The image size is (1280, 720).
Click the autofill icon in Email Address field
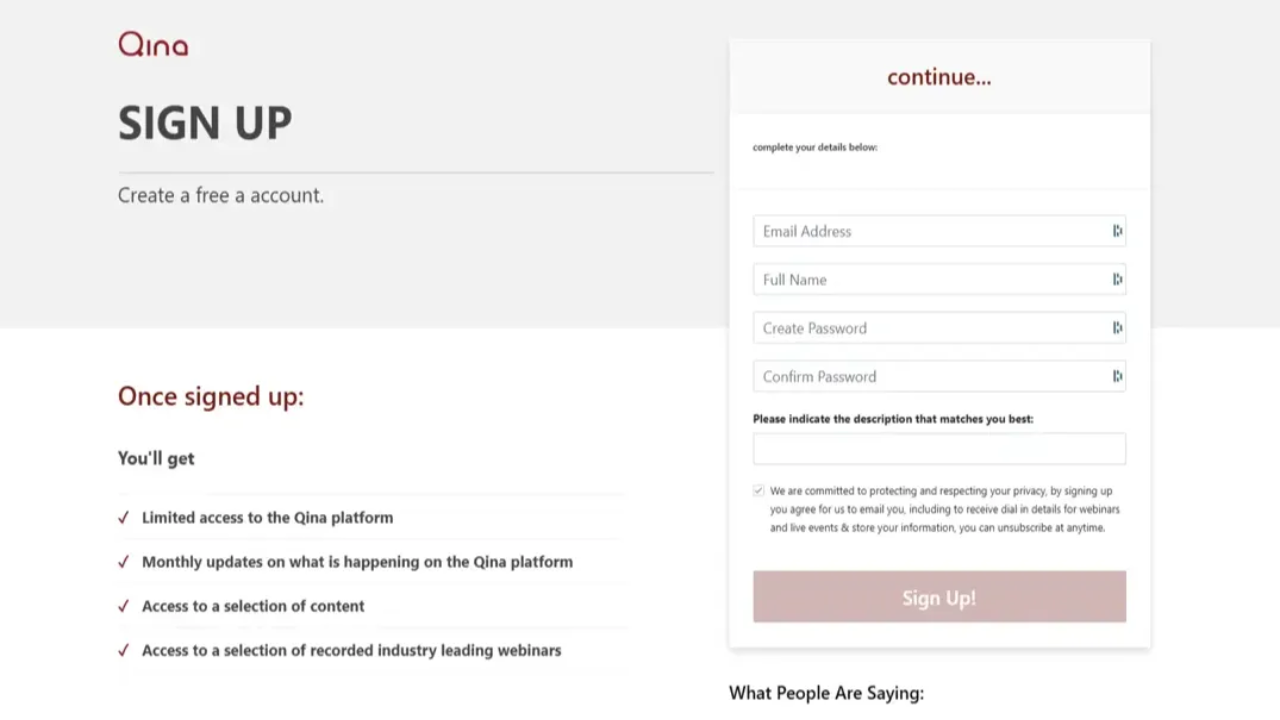click(x=1117, y=231)
